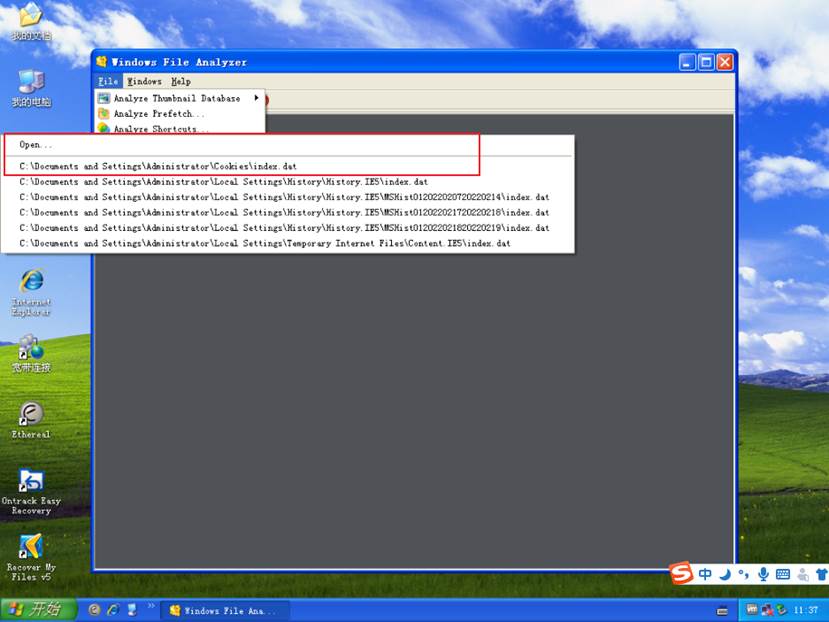Click the microphone voice input icon

point(763,574)
